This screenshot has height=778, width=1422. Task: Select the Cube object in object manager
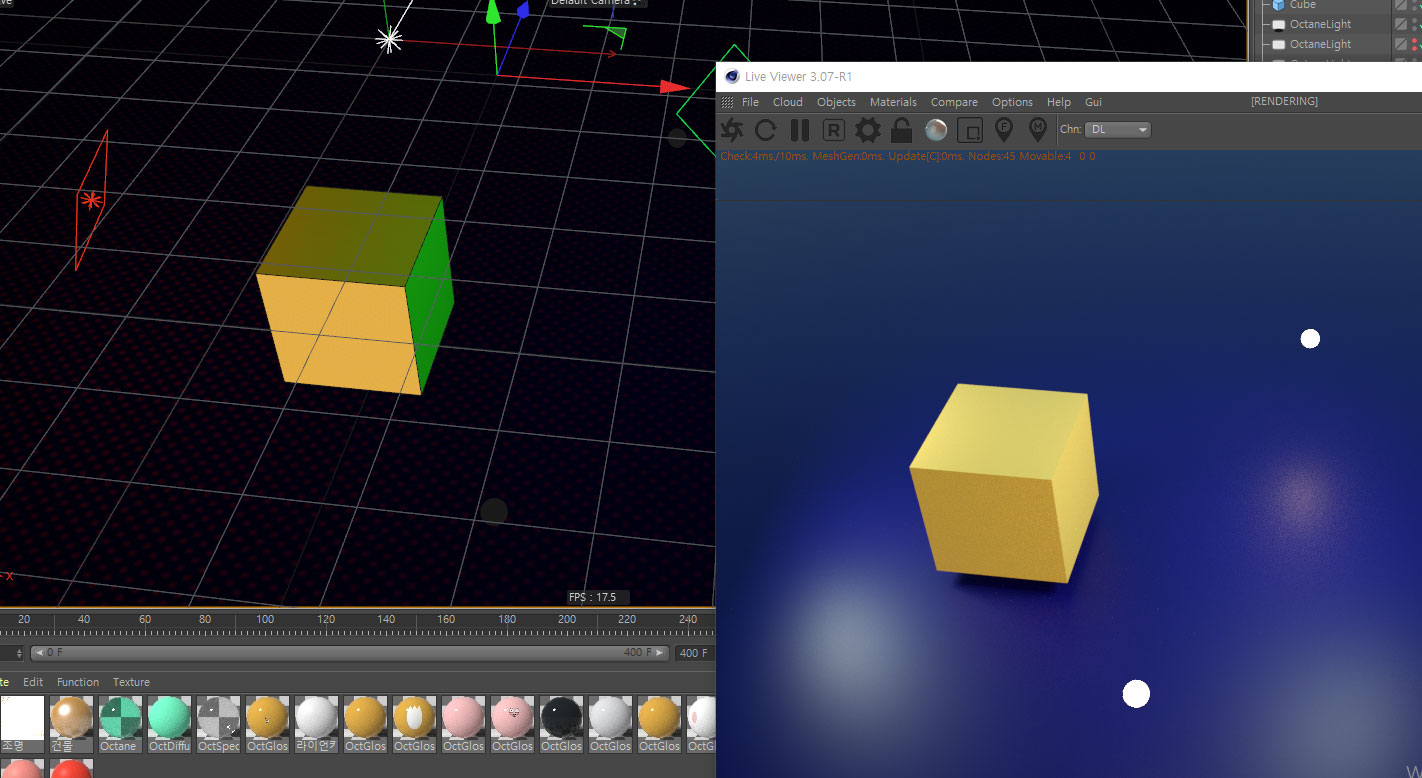pyautogui.click(x=1302, y=5)
